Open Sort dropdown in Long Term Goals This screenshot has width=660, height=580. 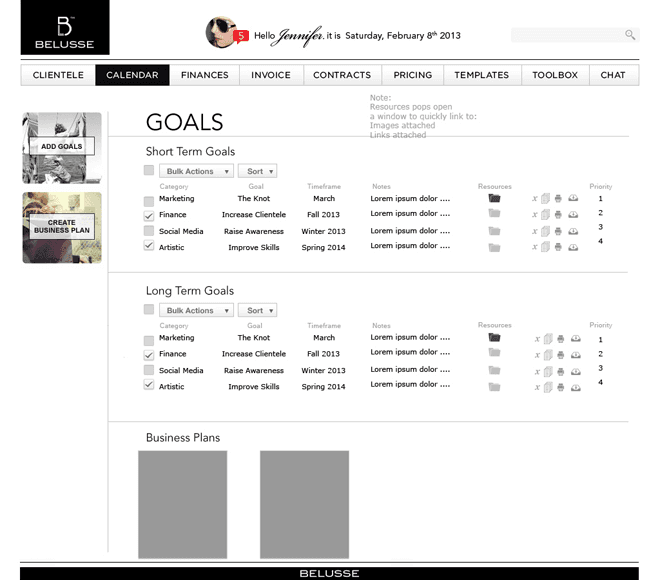[258, 310]
